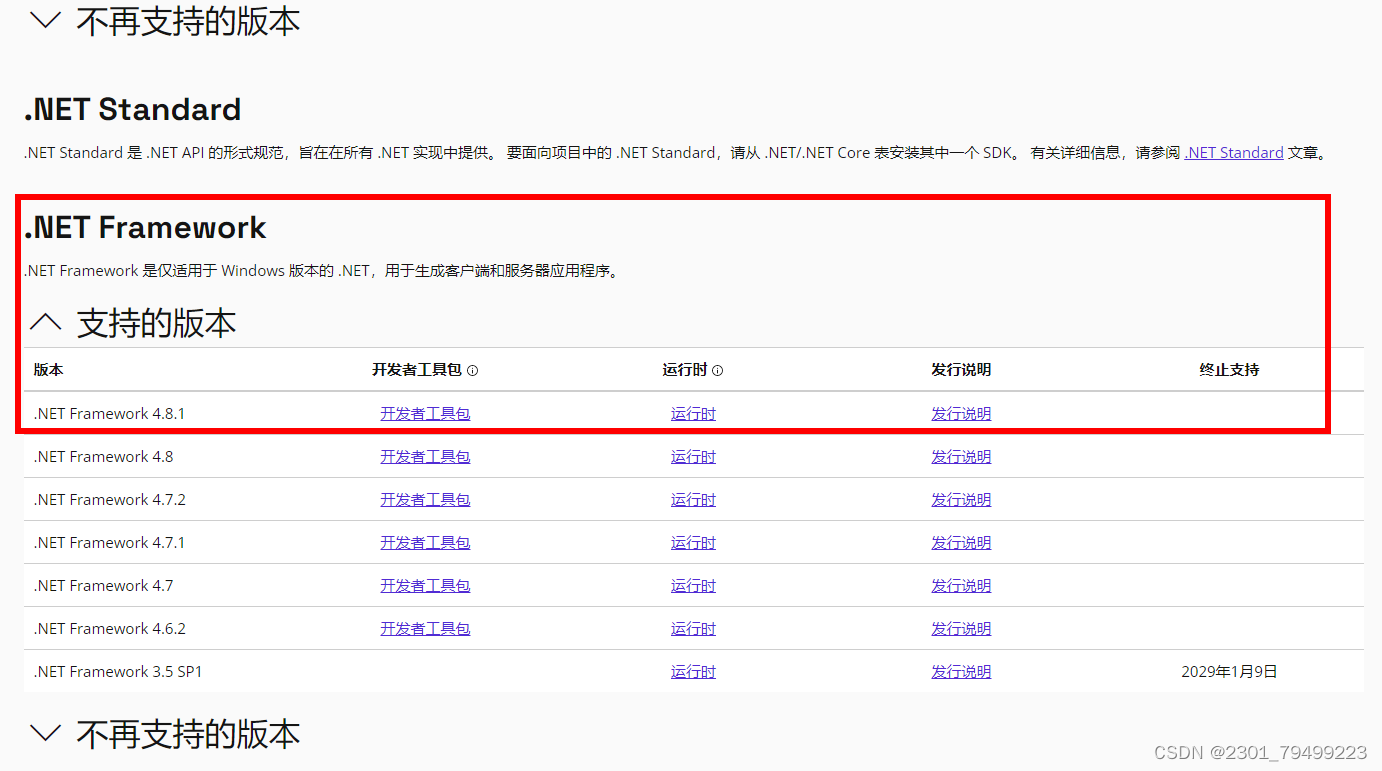
Task: Click the .NET Framework 4.7.2 version cell
Action: tap(109, 500)
